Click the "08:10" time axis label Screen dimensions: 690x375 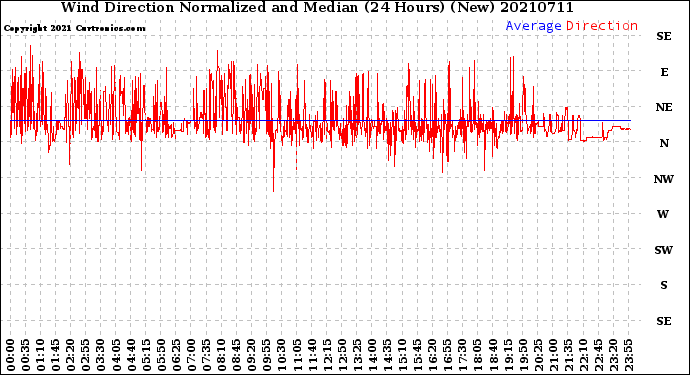pyautogui.click(x=221, y=355)
